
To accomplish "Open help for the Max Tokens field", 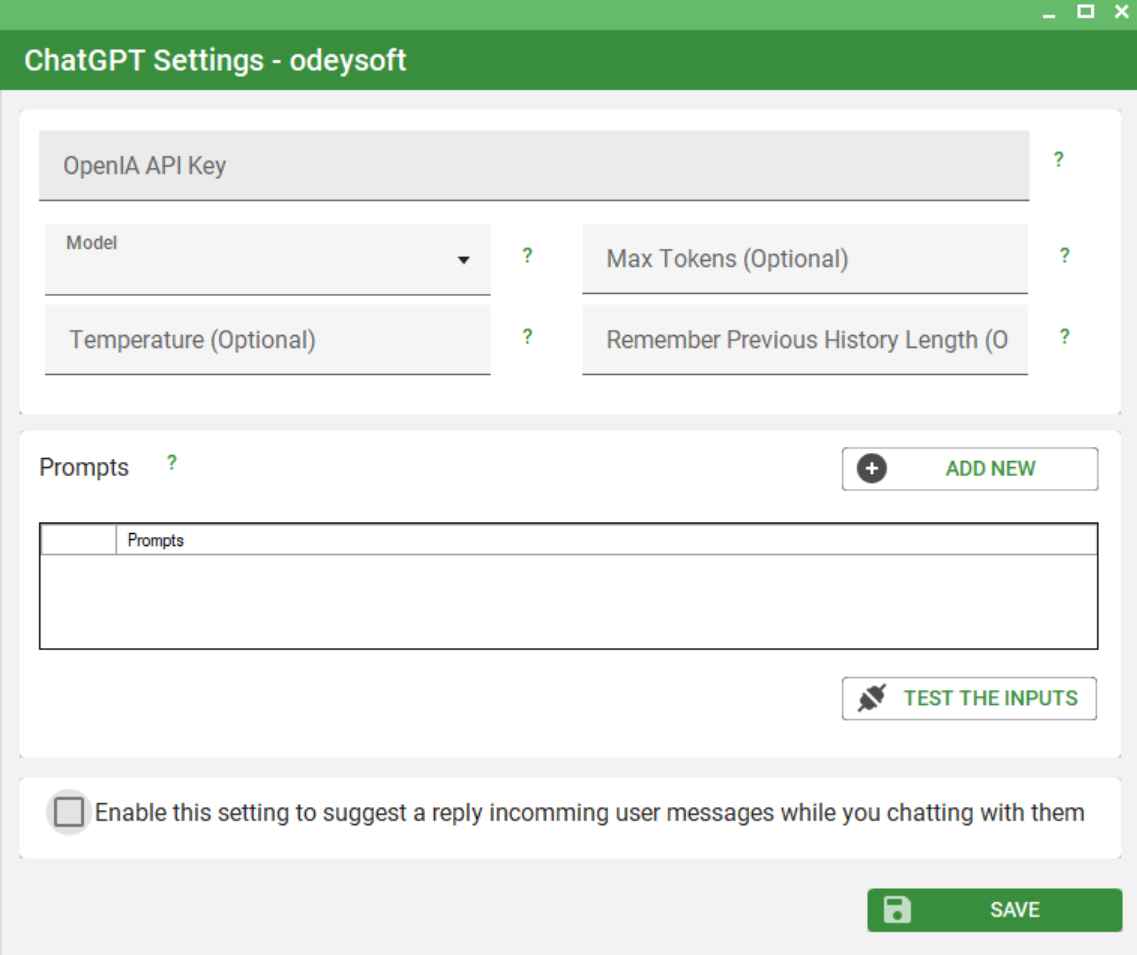I will pyautogui.click(x=1064, y=256).
